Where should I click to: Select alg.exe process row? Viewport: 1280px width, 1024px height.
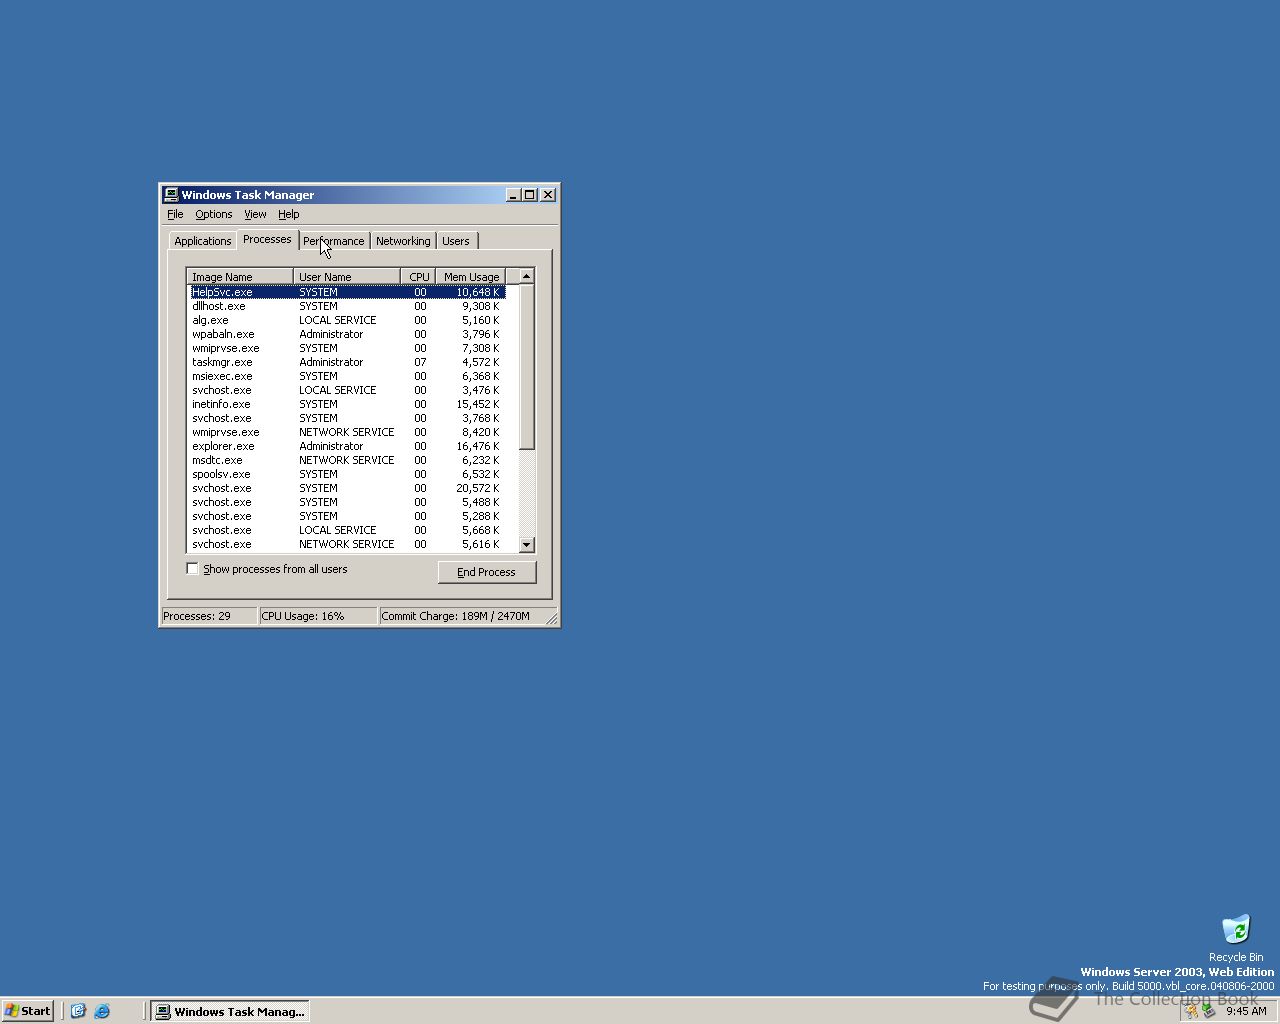(348, 320)
